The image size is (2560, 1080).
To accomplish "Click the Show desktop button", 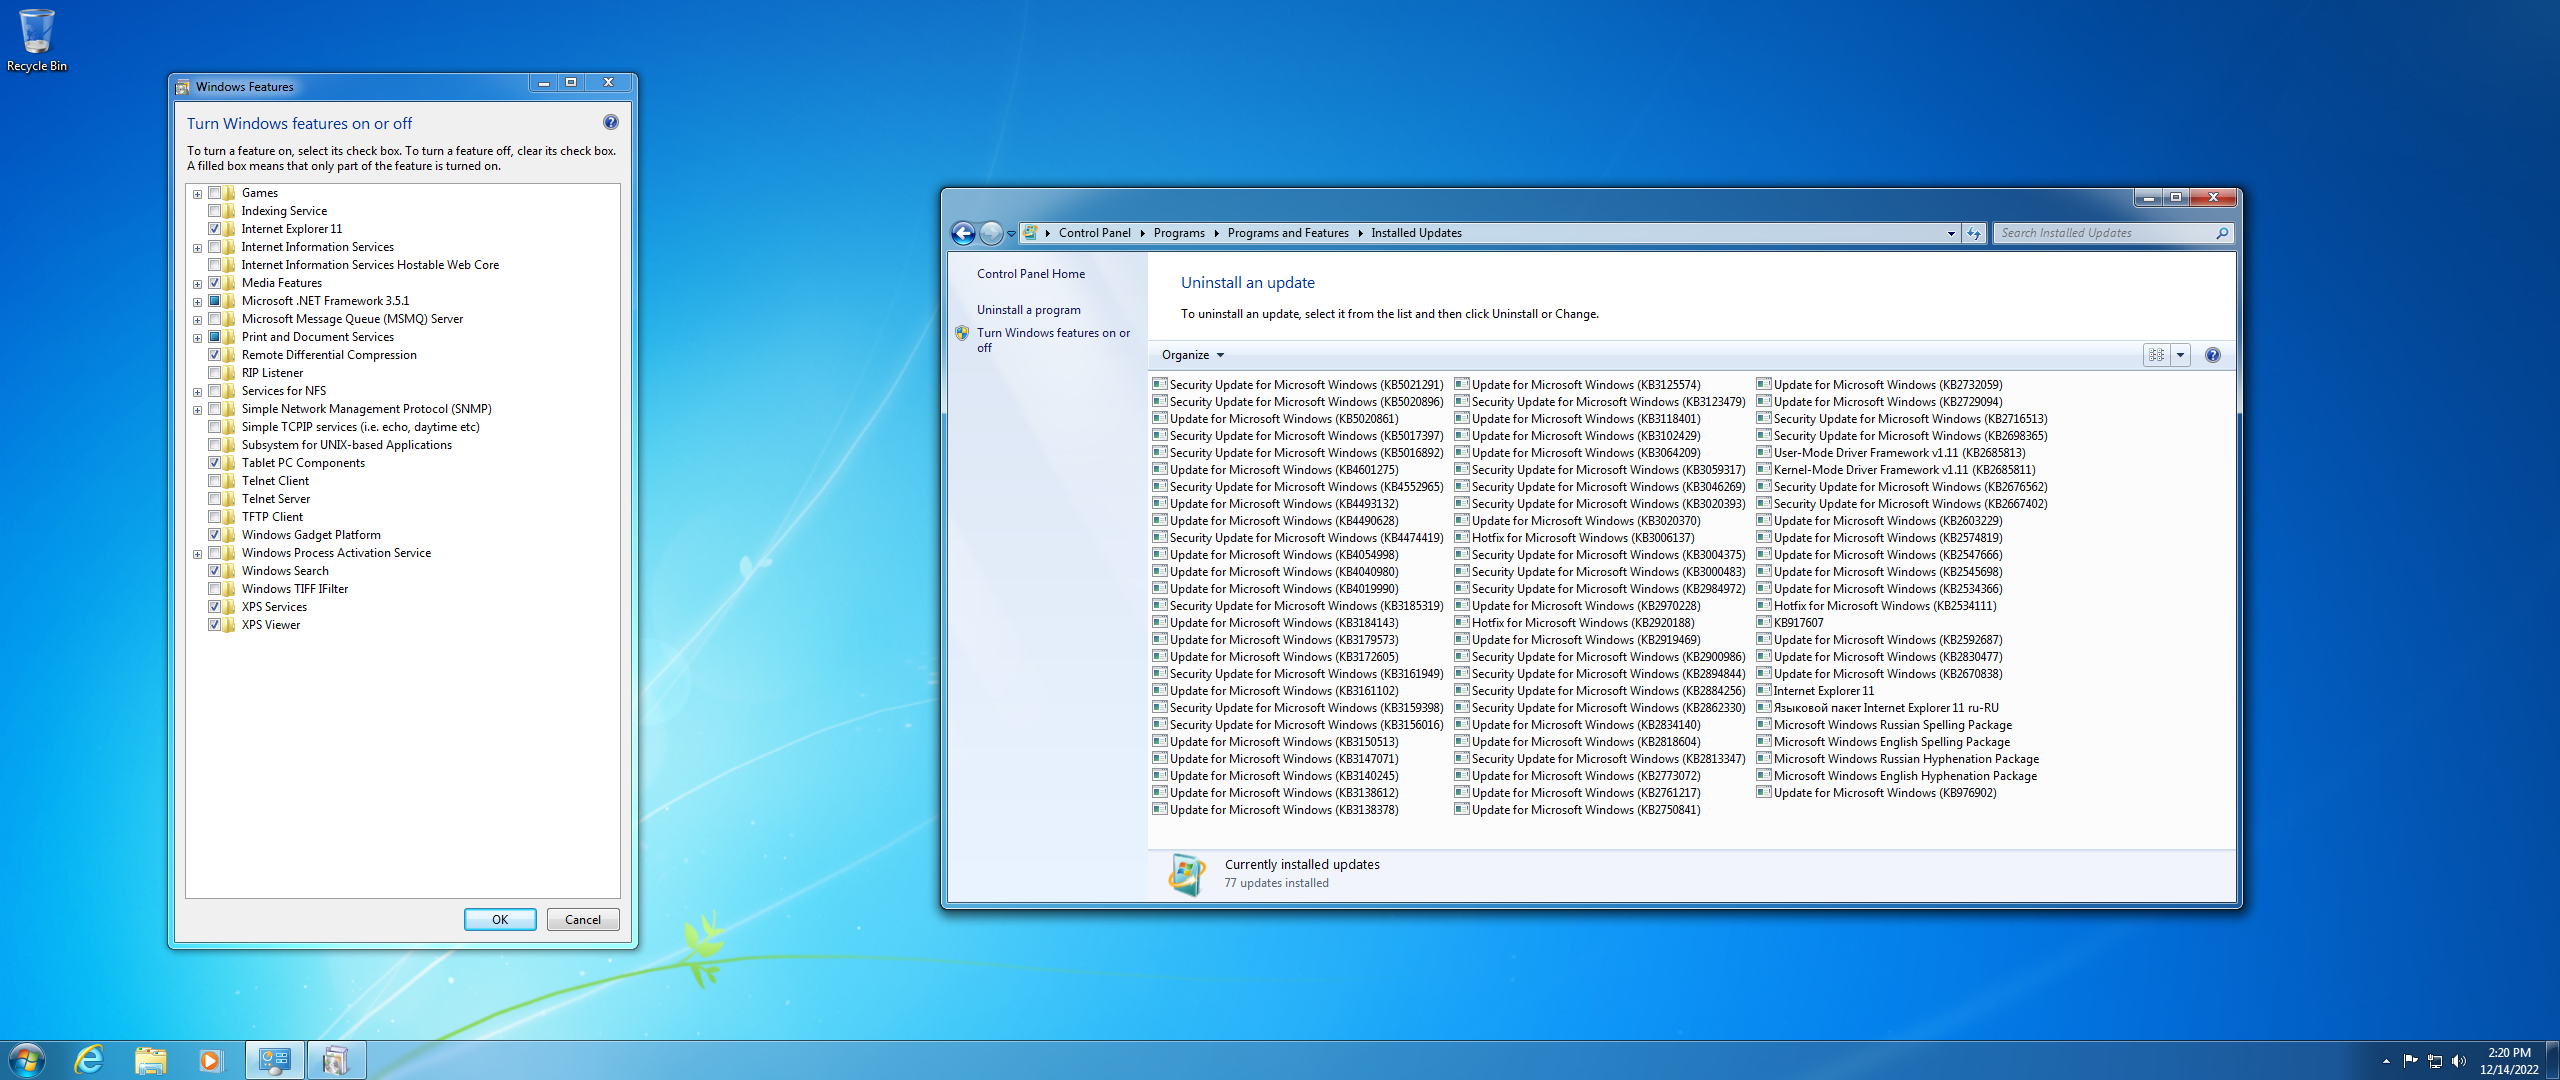I will 2553,1060.
